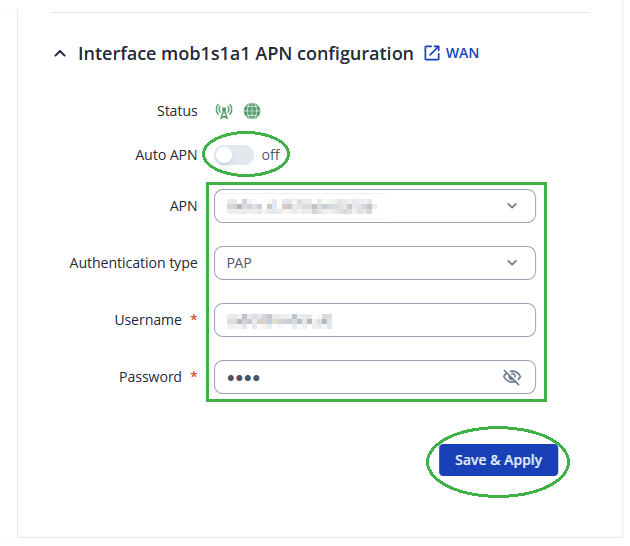Click the APN field's down arrow
This screenshot has height=546, width=630.
pyautogui.click(x=512, y=206)
